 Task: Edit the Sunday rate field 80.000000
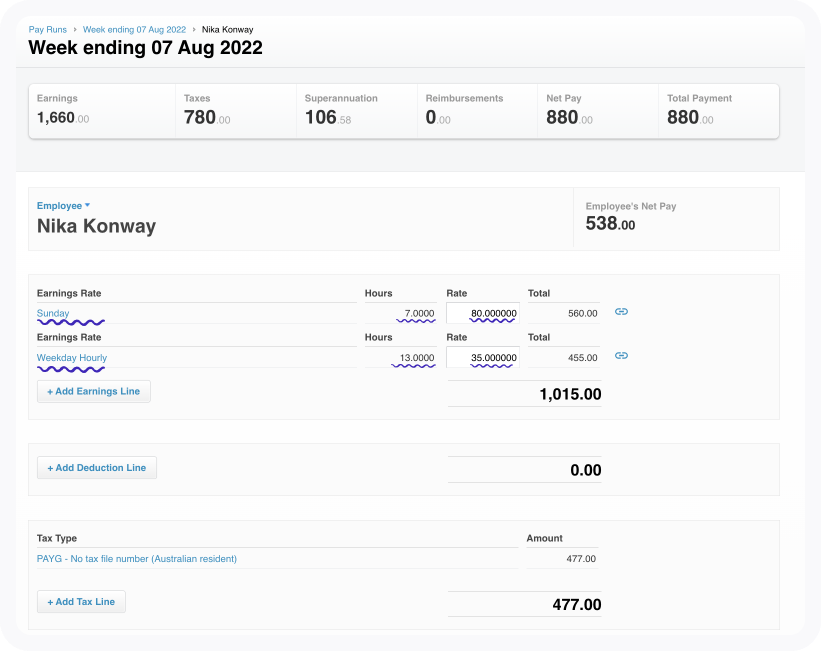click(483, 313)
